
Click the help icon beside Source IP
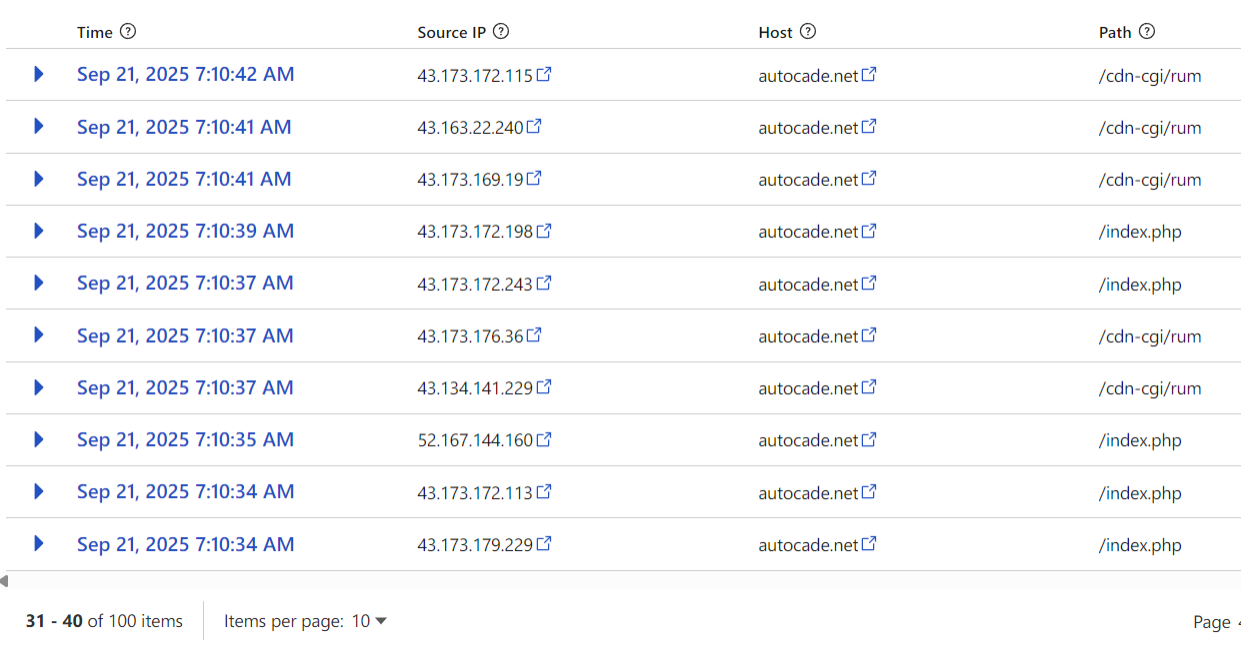pos(501,31)
